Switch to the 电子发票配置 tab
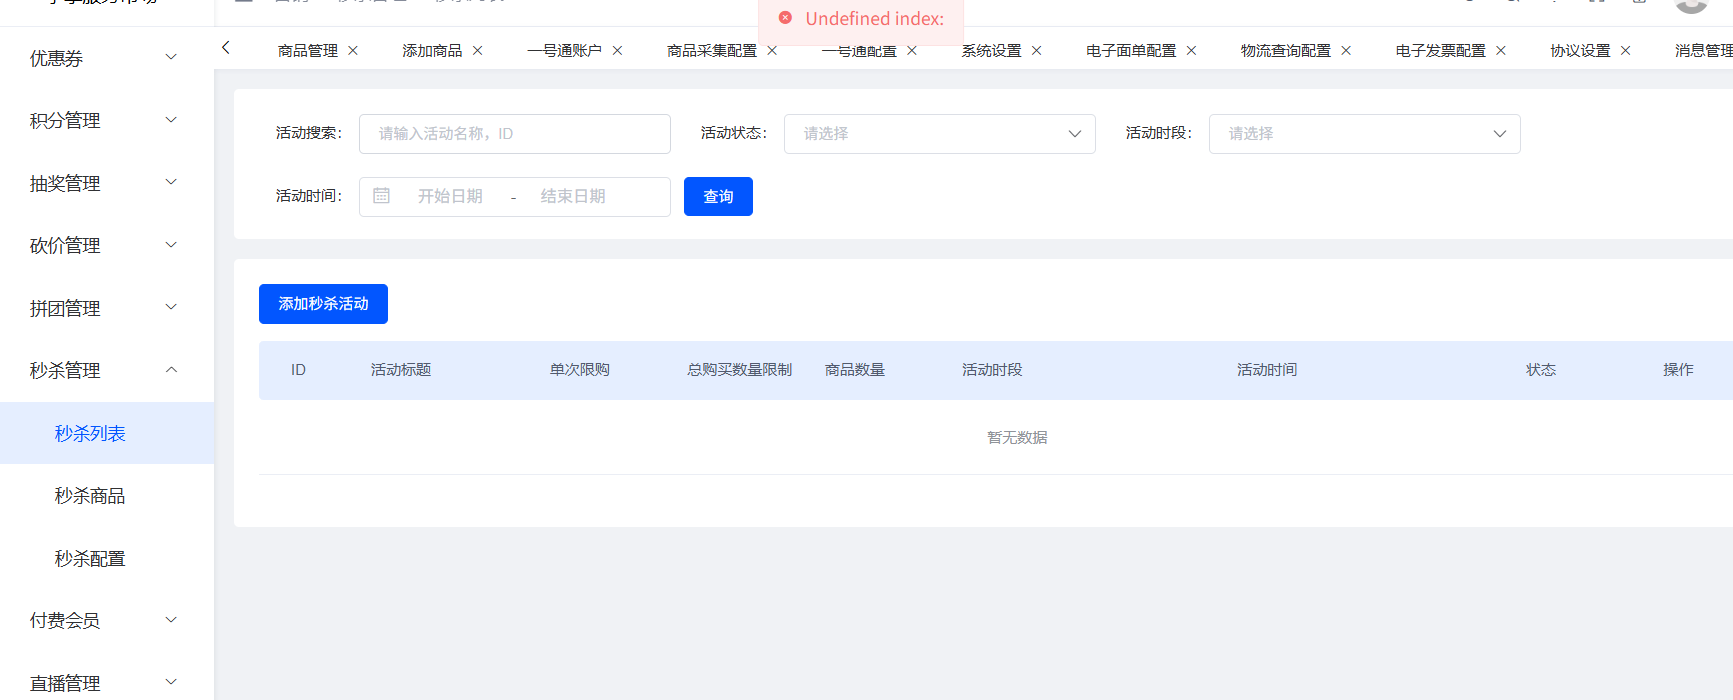 1440,51
